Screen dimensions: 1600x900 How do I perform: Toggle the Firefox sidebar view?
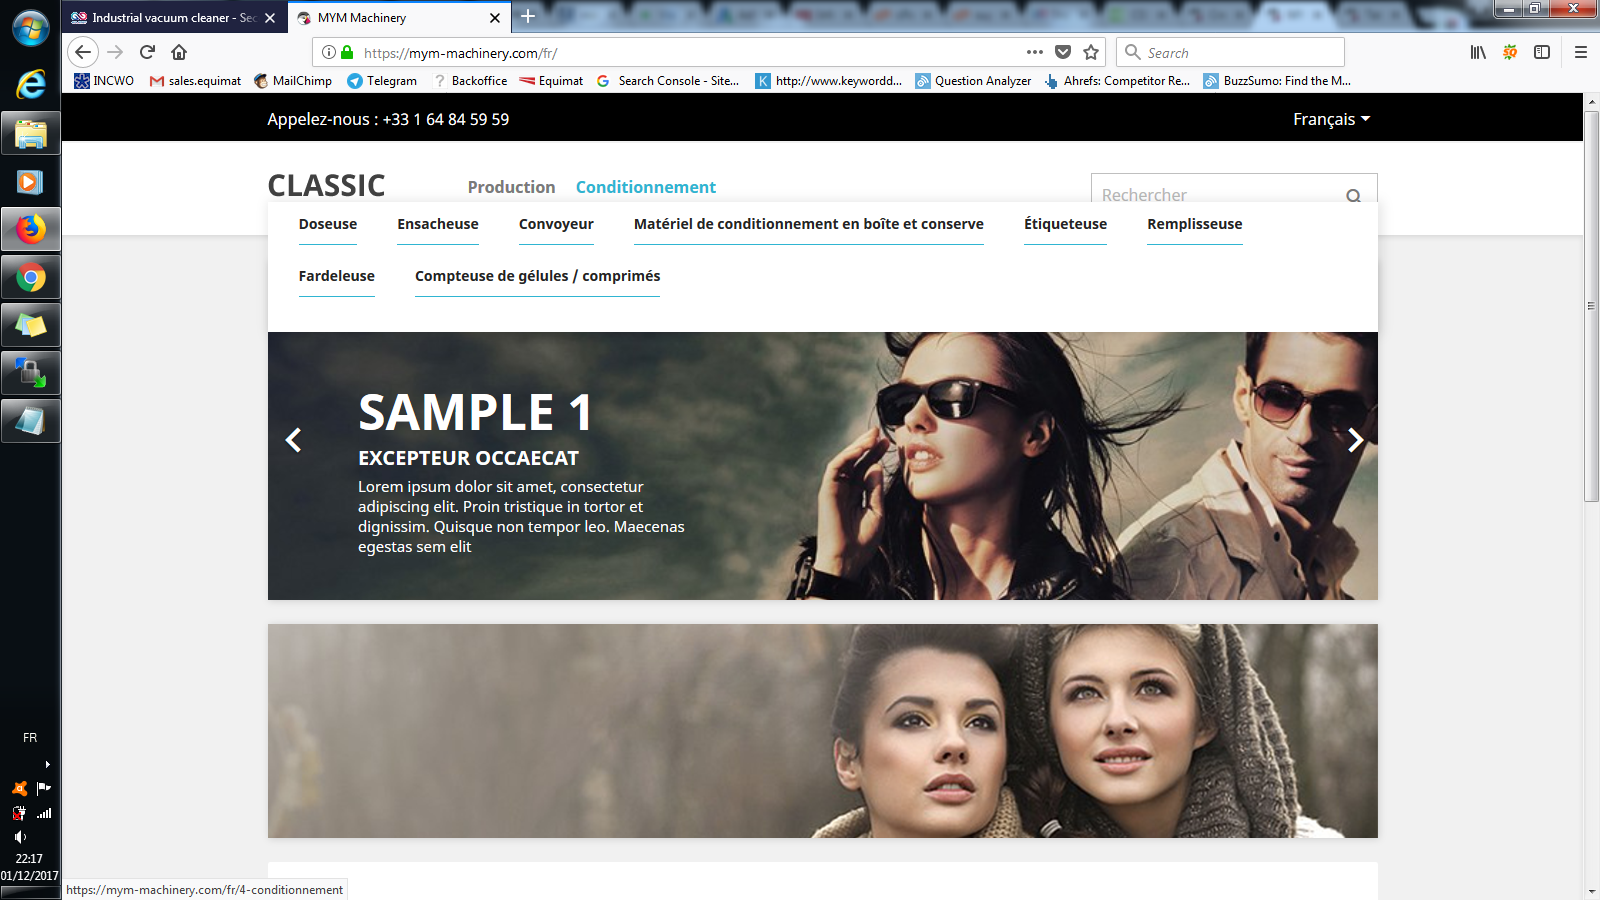pyautogui.click(x=1542, y=52)
